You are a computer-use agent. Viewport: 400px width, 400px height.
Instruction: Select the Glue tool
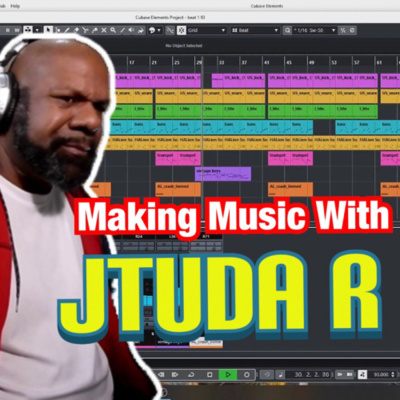point(95,30)
